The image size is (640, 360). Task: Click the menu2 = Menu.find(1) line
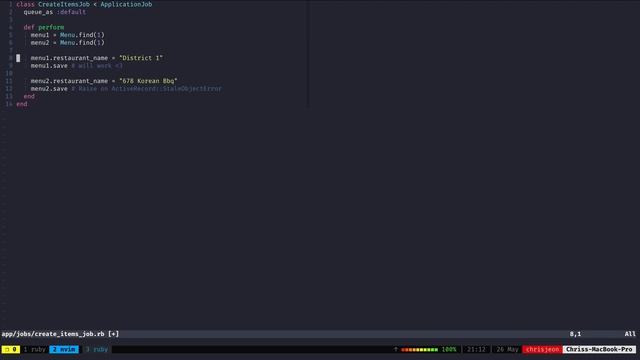(x=67, y=42)
